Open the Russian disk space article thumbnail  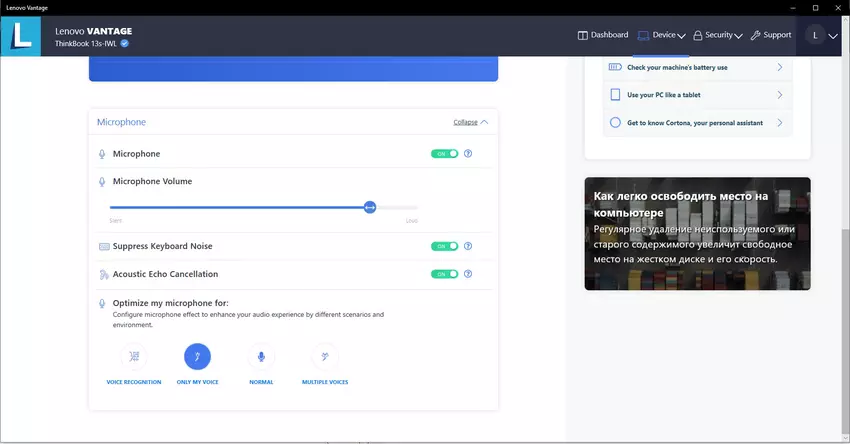pyautogui.click(x=697, y=234)
